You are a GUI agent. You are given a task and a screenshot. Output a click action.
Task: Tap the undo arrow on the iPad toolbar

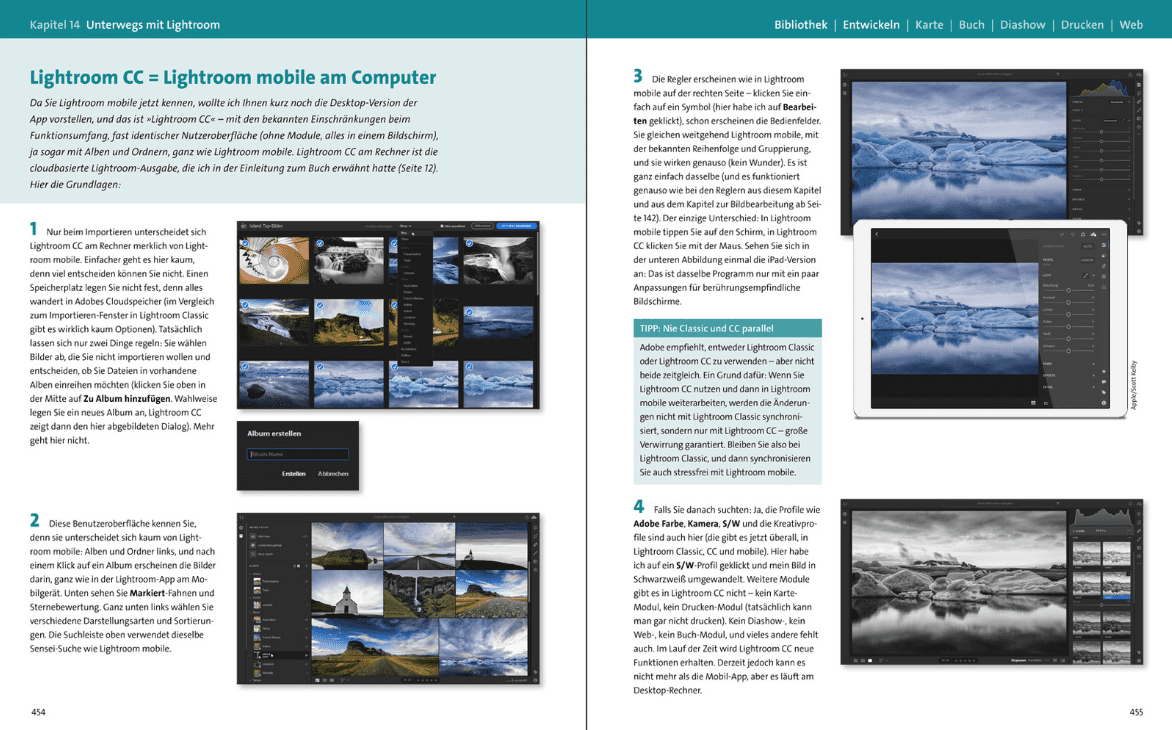1062,234
